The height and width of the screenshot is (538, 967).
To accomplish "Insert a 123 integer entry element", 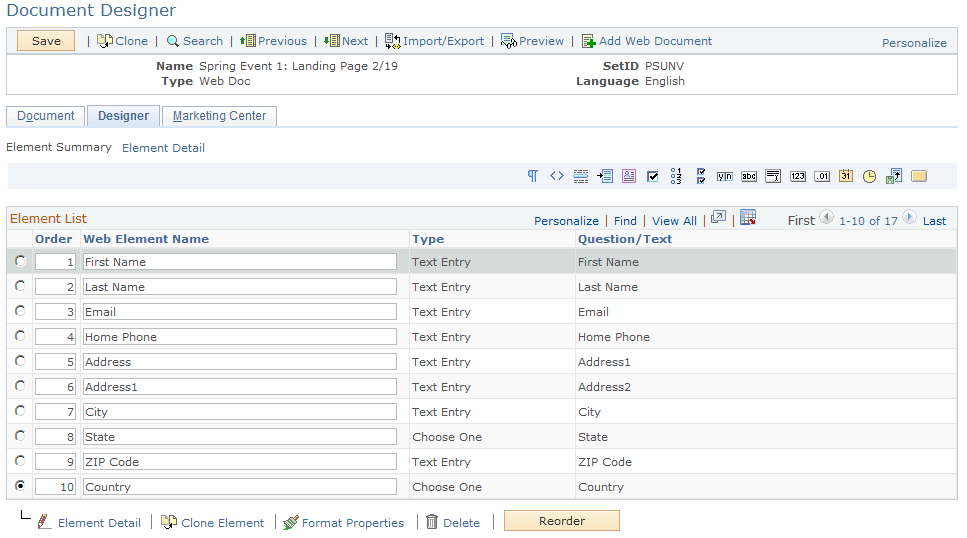I will 797,176.
